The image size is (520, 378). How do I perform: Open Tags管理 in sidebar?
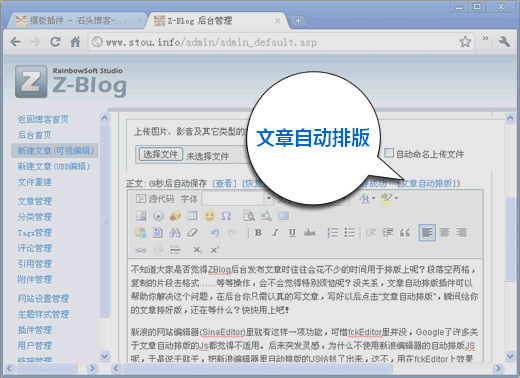pyautogui.click(x=35, y=232)
